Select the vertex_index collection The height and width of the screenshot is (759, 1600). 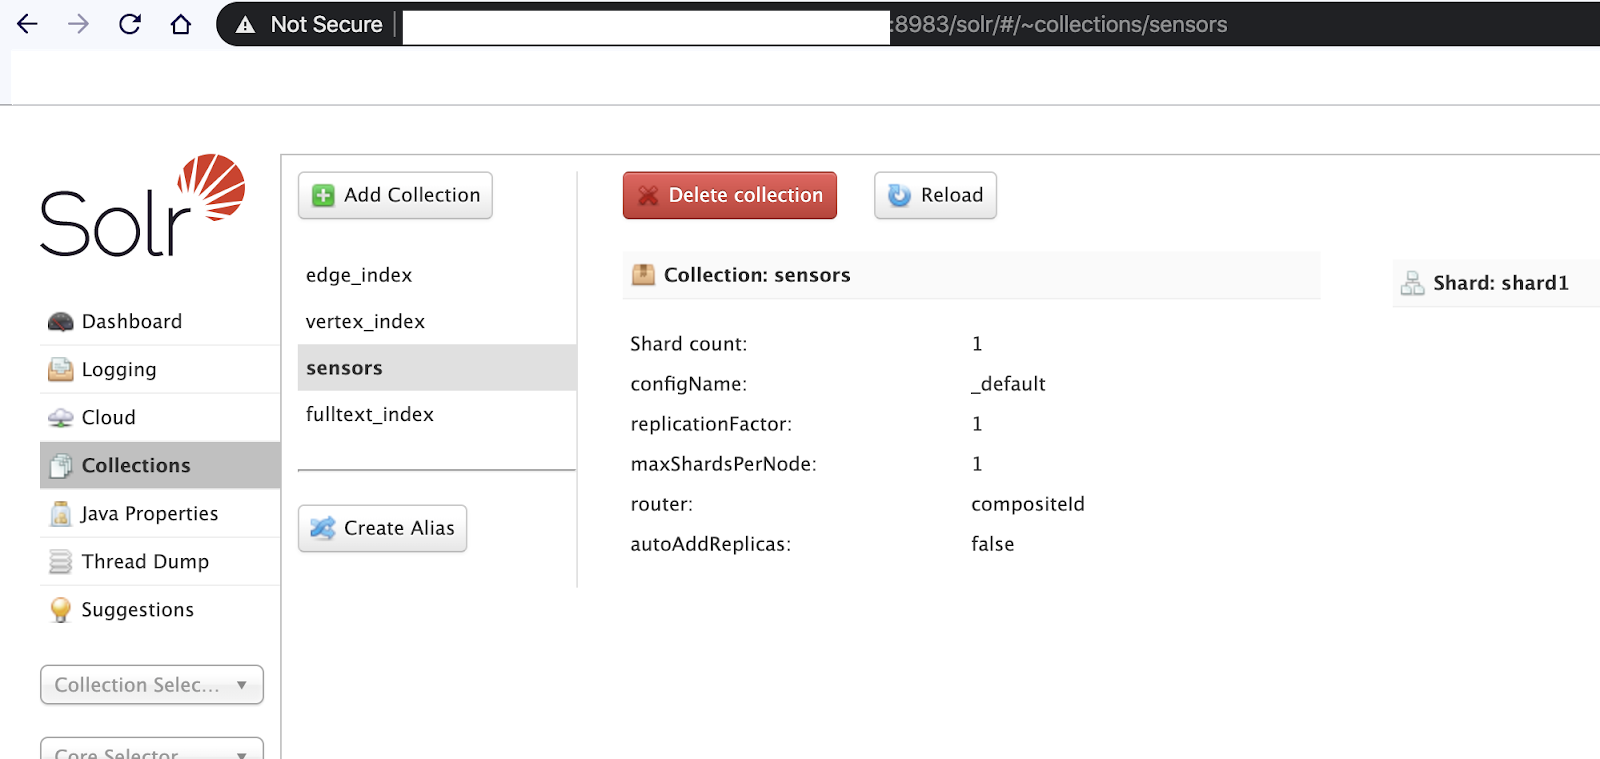[x=365, y=322]
